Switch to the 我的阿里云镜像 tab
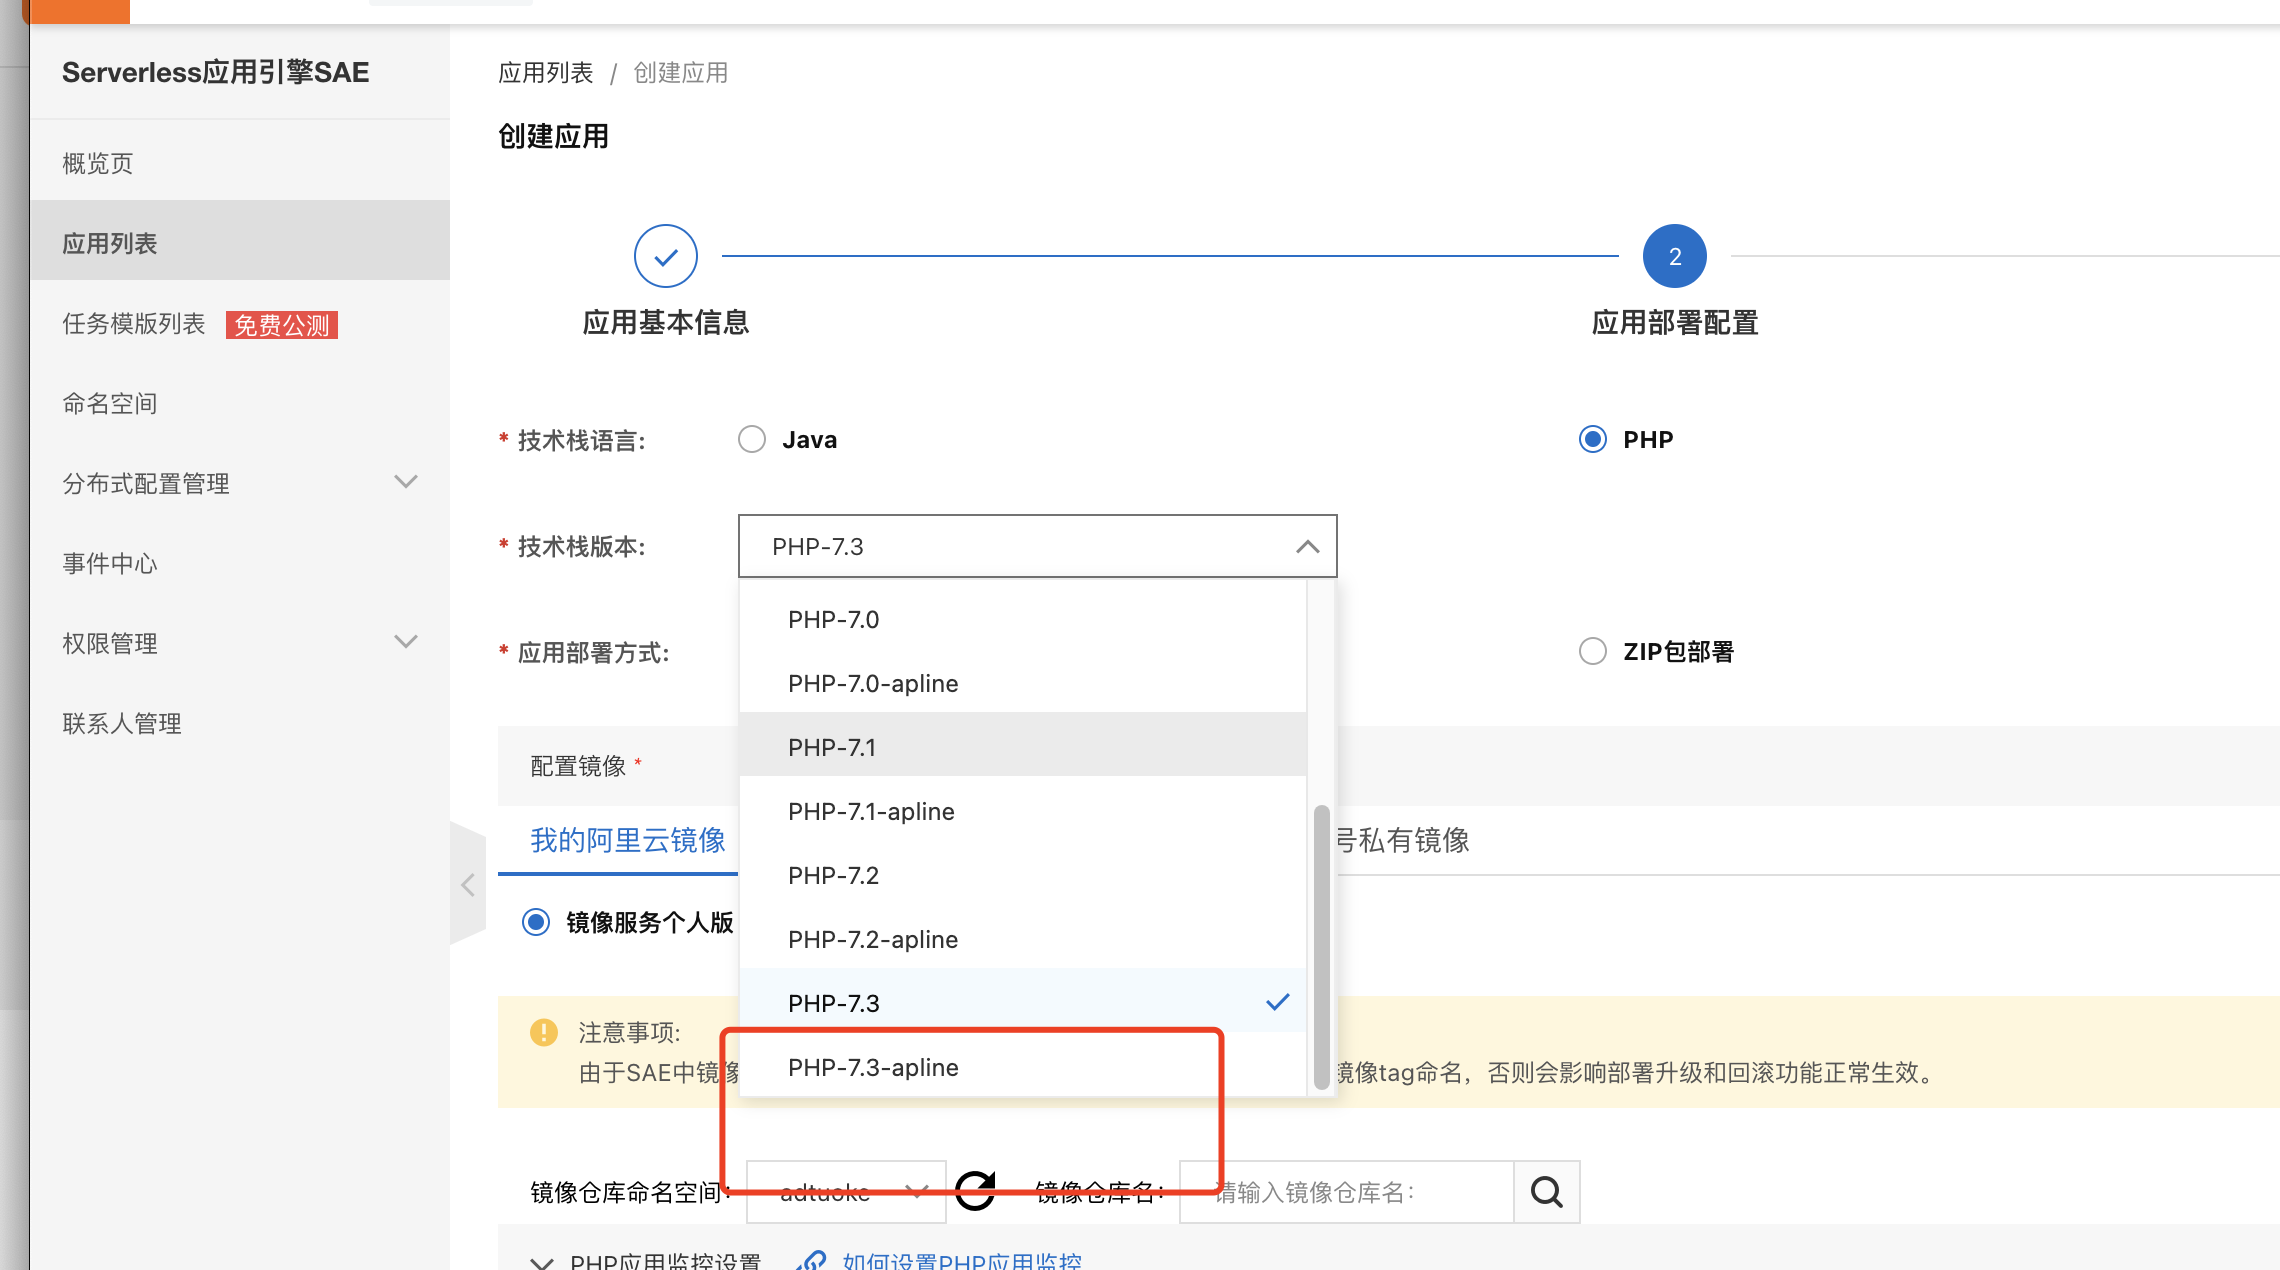 [628, 840]
